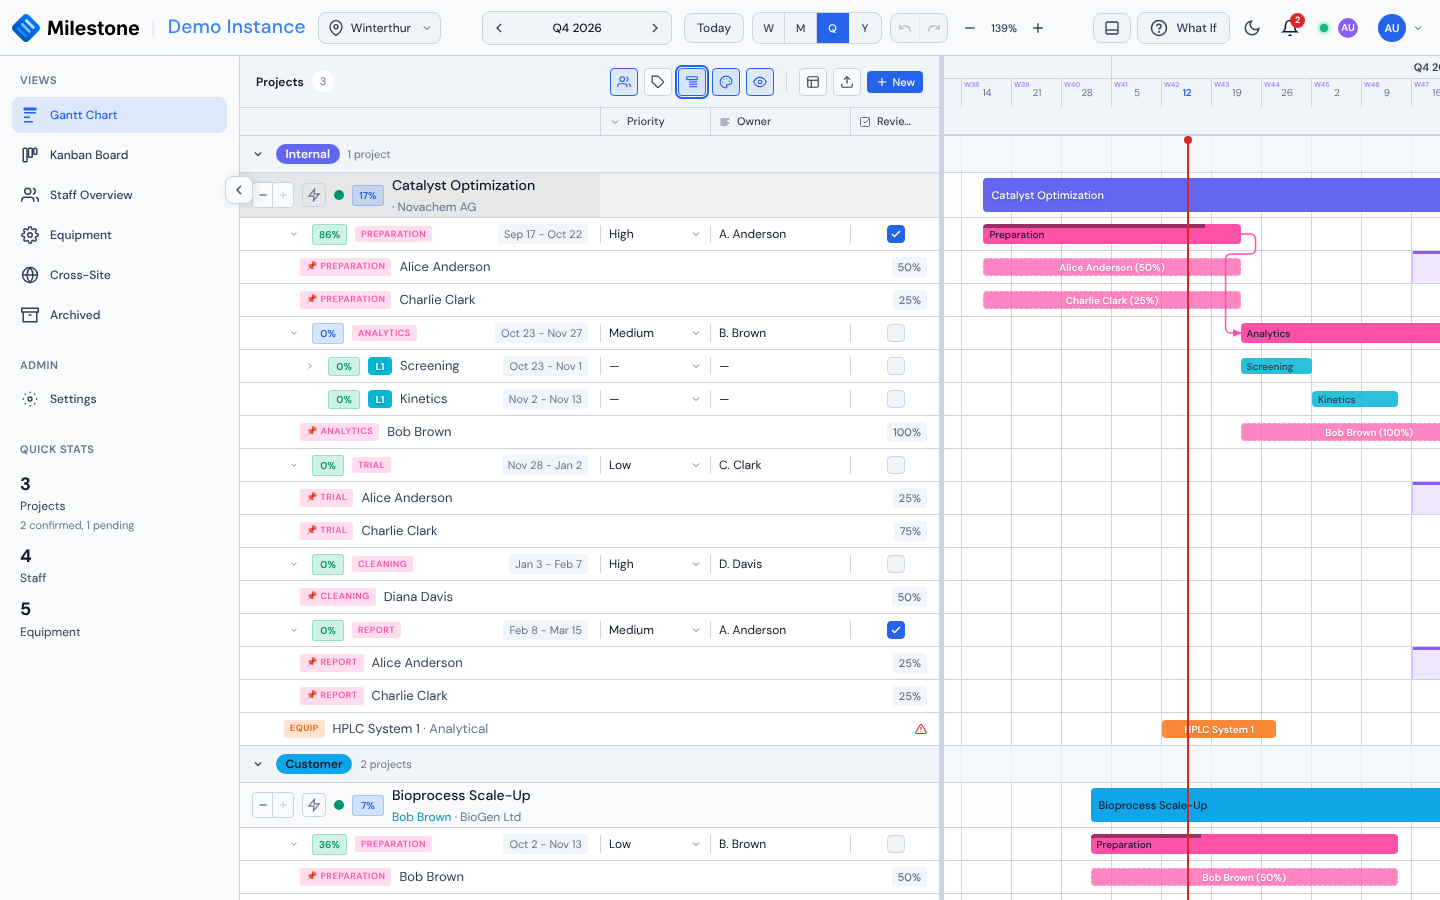Open priority dropdown for Analytics phase
Viewport: 1440px width, 900px height.
pos(655,333)
